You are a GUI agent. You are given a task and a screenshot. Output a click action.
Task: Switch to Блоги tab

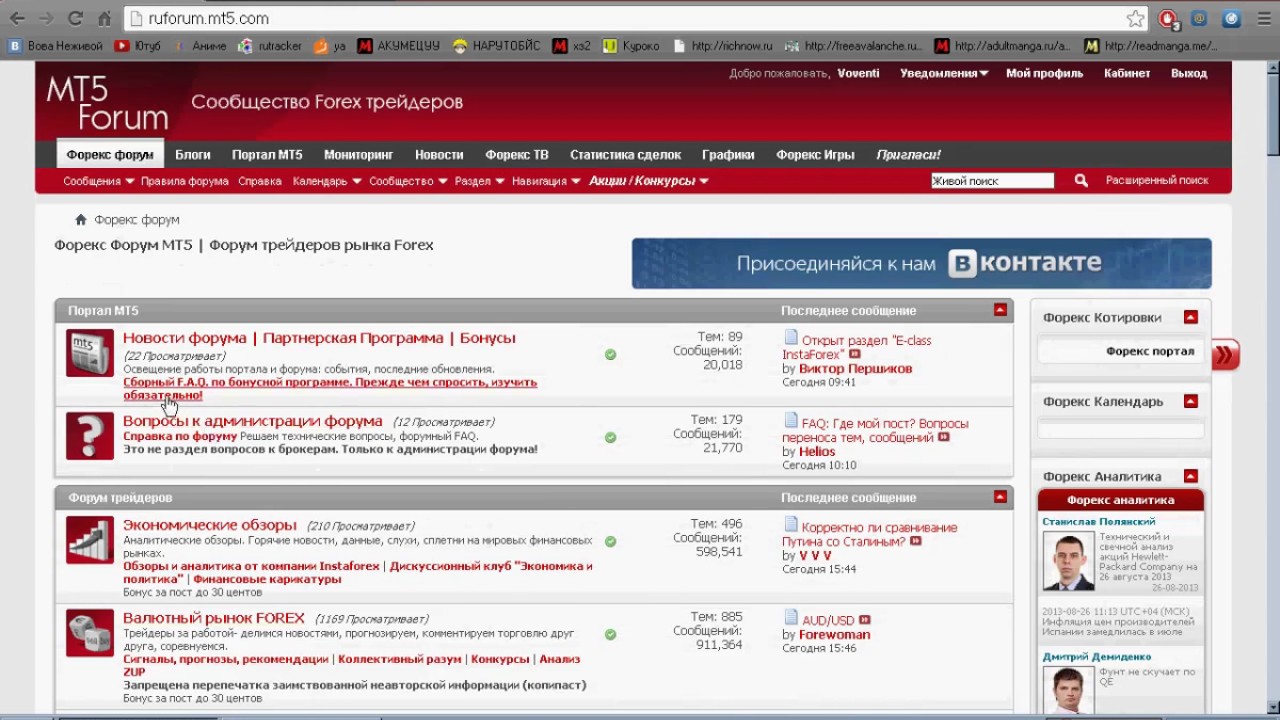pyautogui.click(x=193, y=155)
